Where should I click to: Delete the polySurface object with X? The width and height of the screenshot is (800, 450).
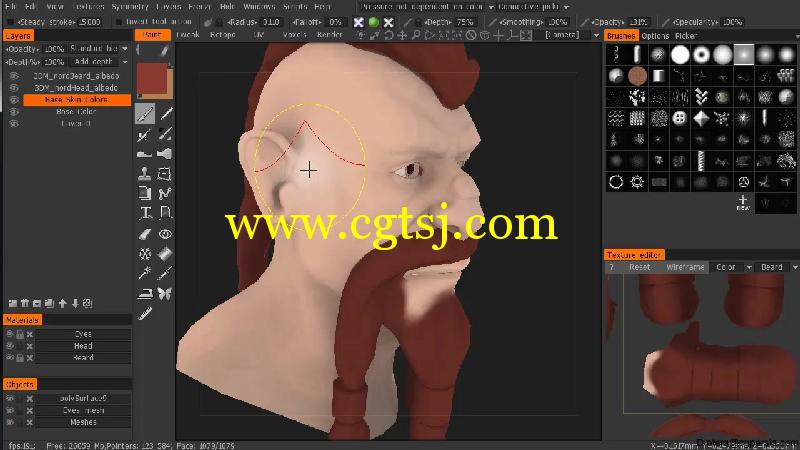[30, 398]
